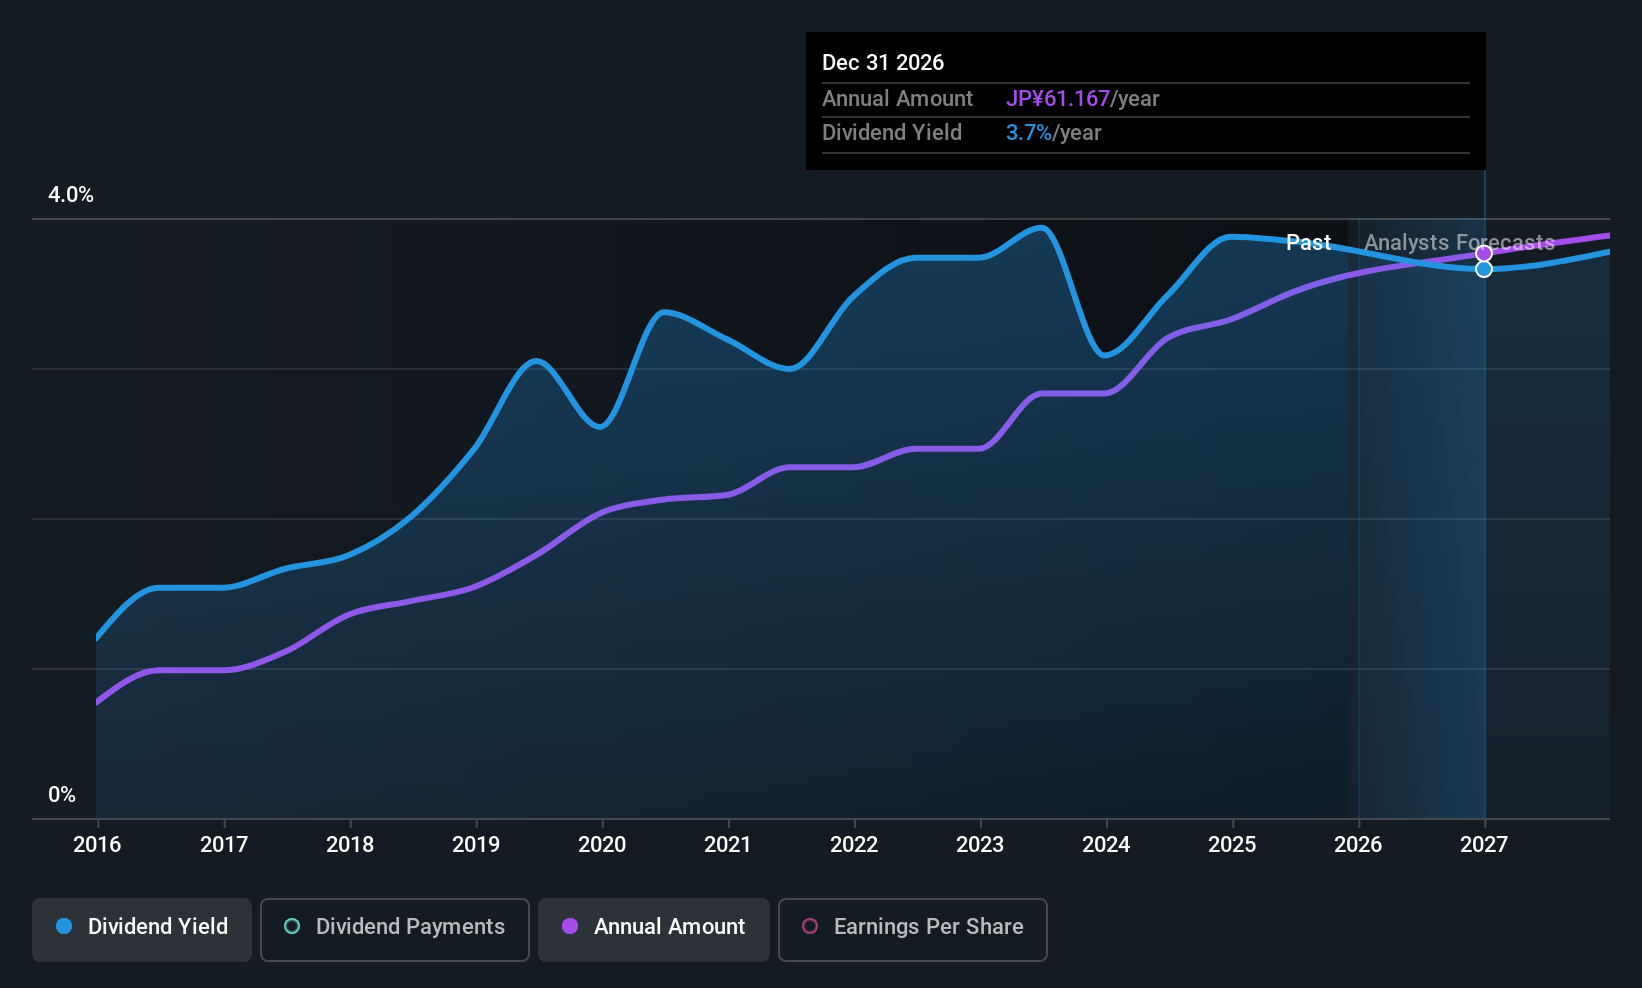Toggle the Dividend Yield legend button

(x=142, y=929)
